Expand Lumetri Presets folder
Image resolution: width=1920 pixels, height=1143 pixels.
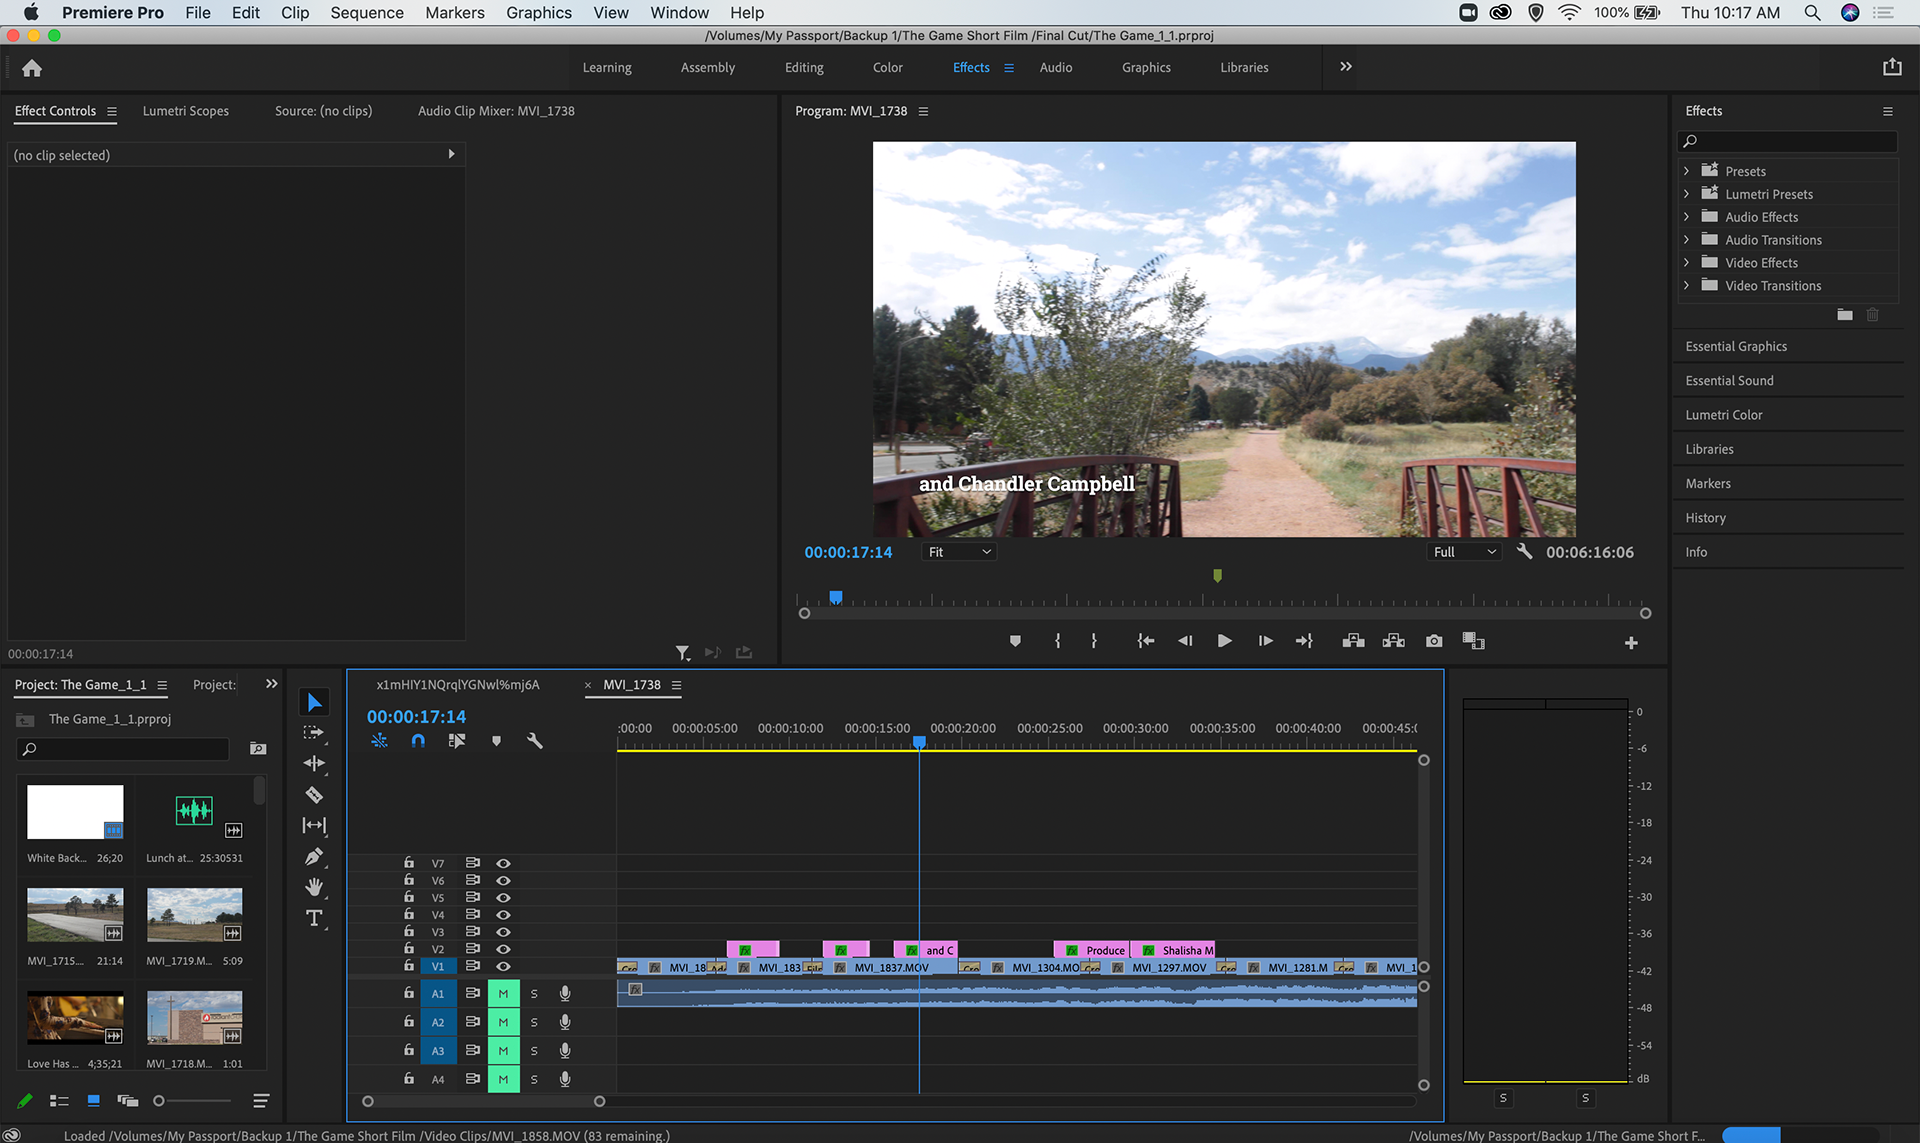pyautogui.click(x=1686, y=194)
